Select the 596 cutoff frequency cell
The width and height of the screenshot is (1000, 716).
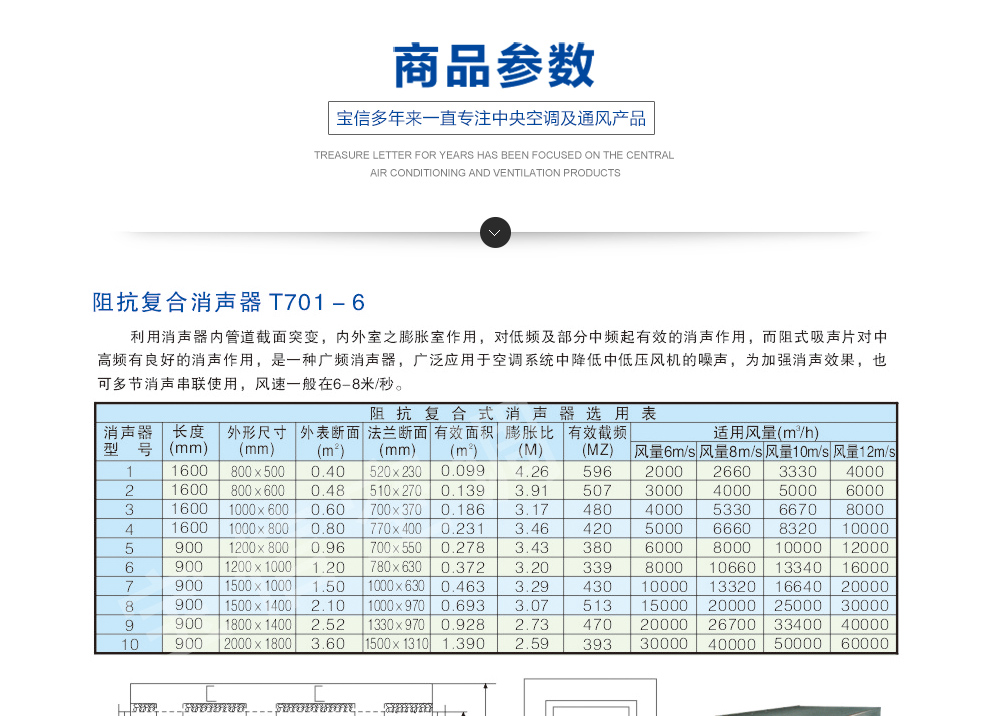coord(597,472)
